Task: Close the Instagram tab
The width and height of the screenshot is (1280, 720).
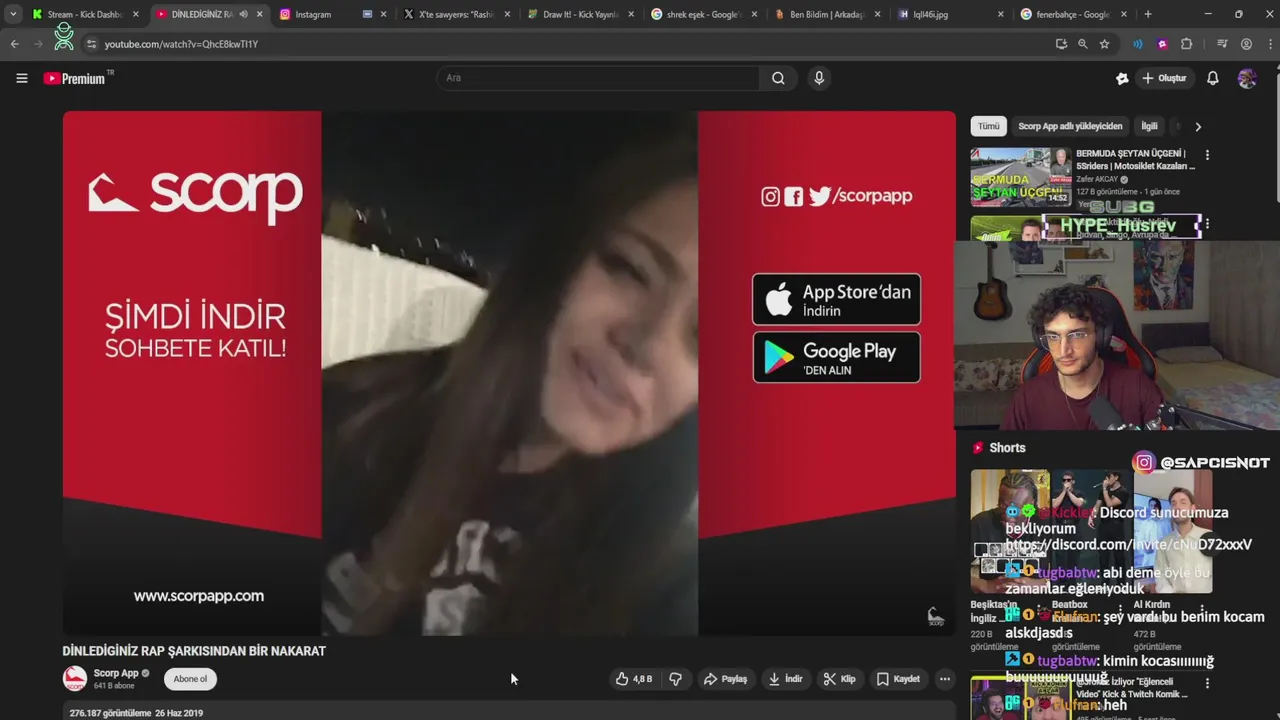Action: click(x=383, y=14)
